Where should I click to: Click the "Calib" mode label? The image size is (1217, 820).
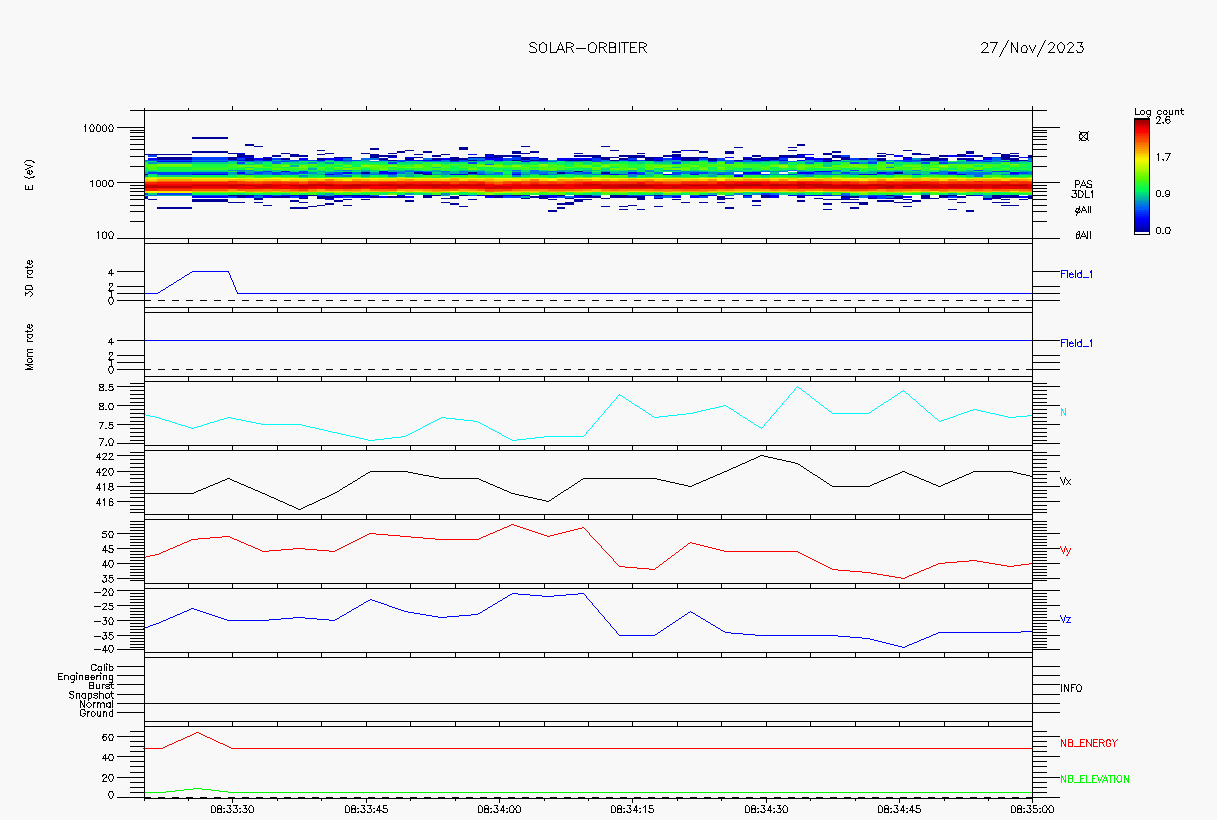(102, 667)
